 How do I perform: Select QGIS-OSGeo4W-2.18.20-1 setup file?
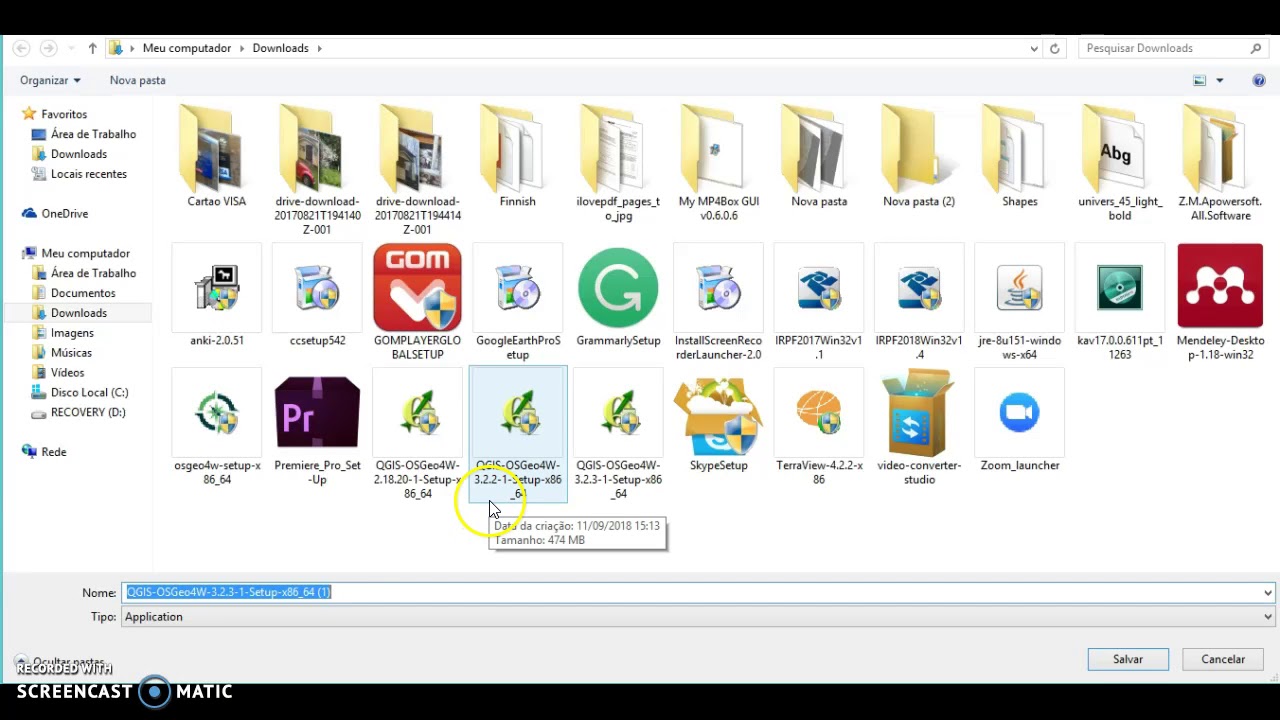(x=417, y=435)
